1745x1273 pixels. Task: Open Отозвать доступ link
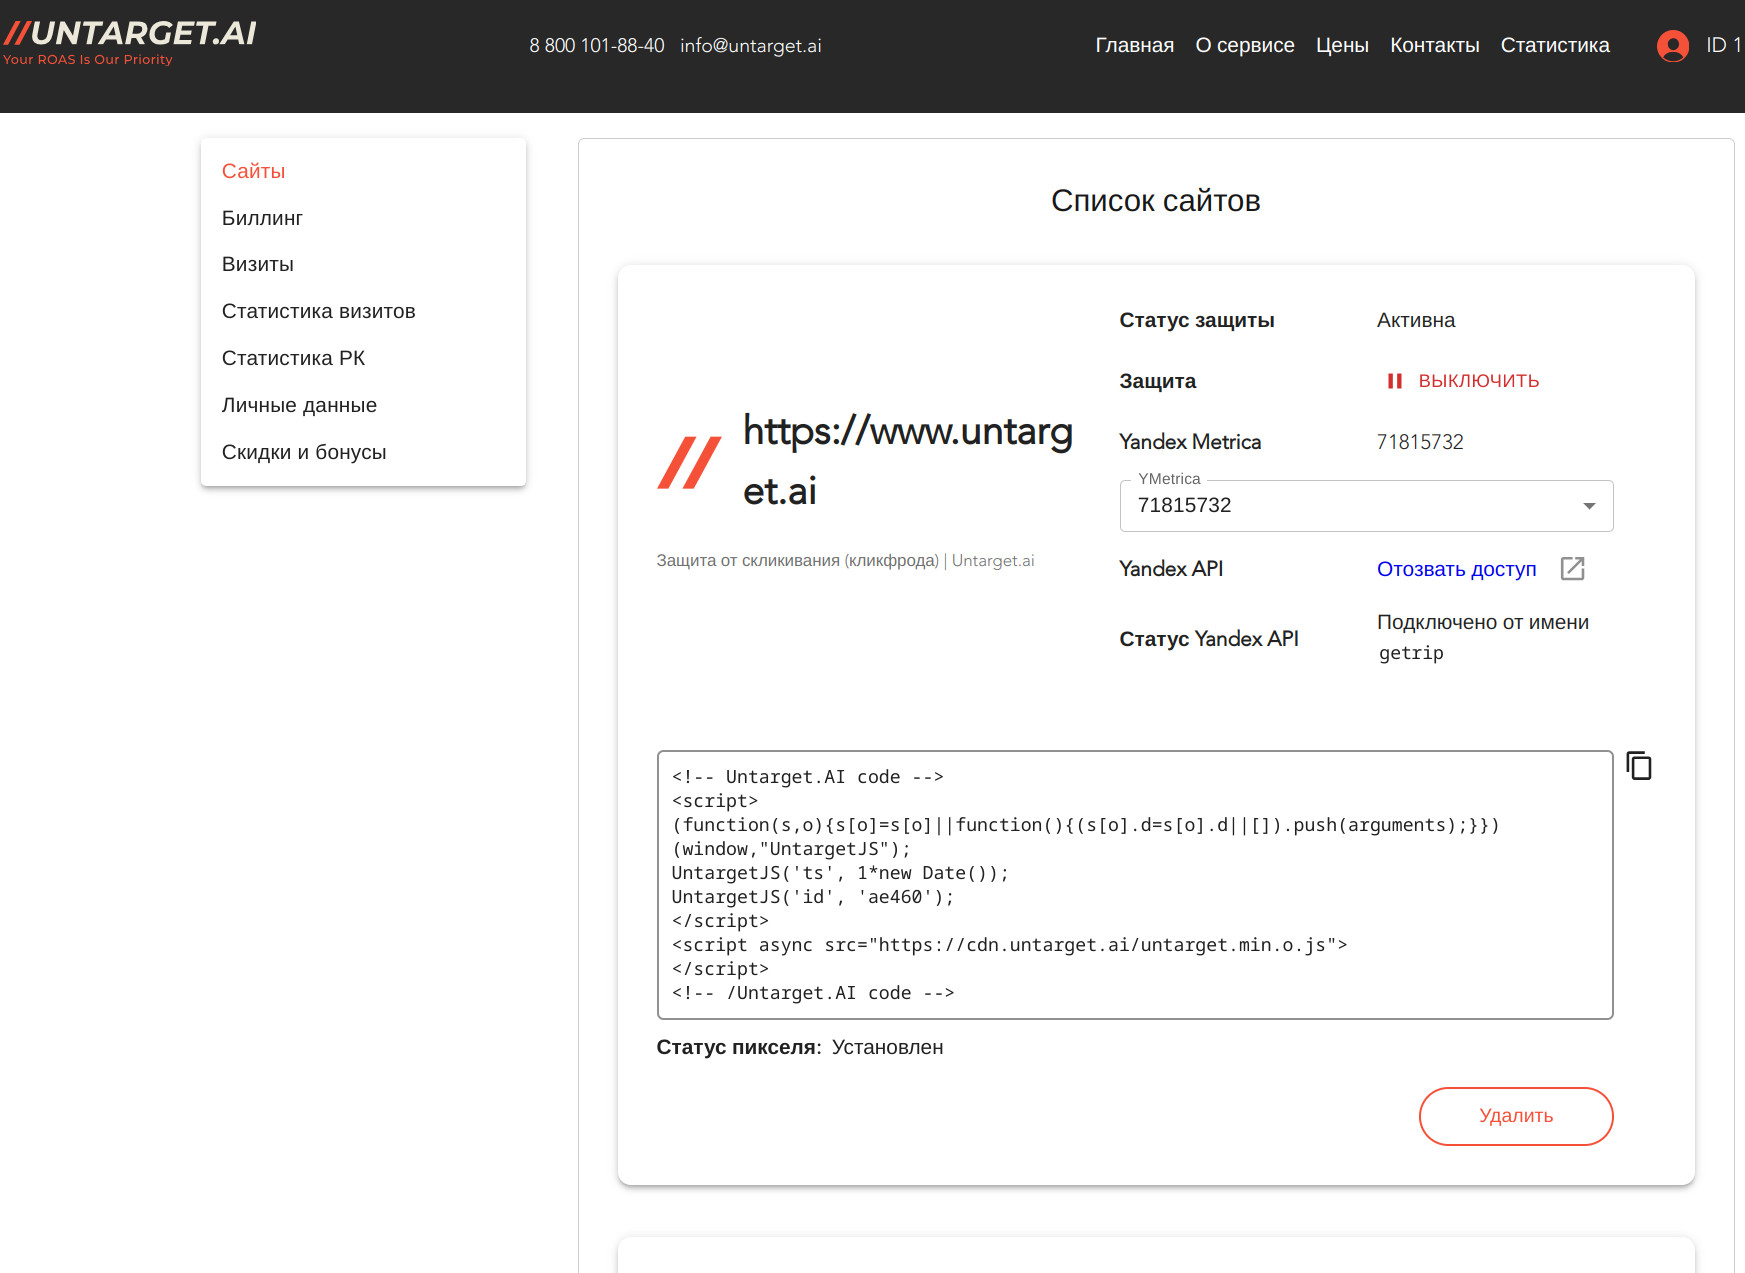coord(1456,569)
